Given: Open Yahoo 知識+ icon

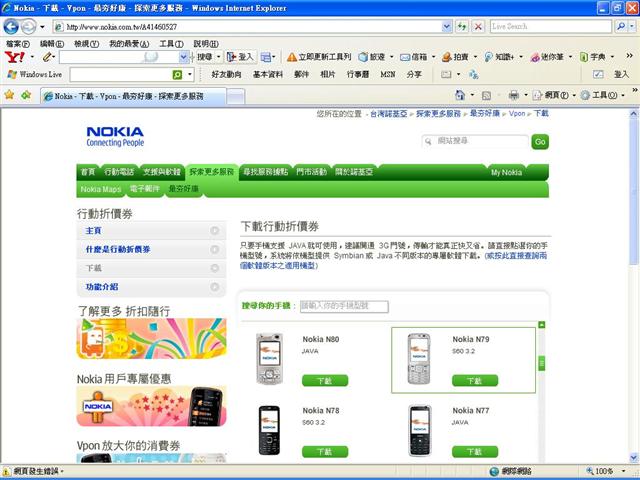Looking at the screenshot, I should point(488,57).
